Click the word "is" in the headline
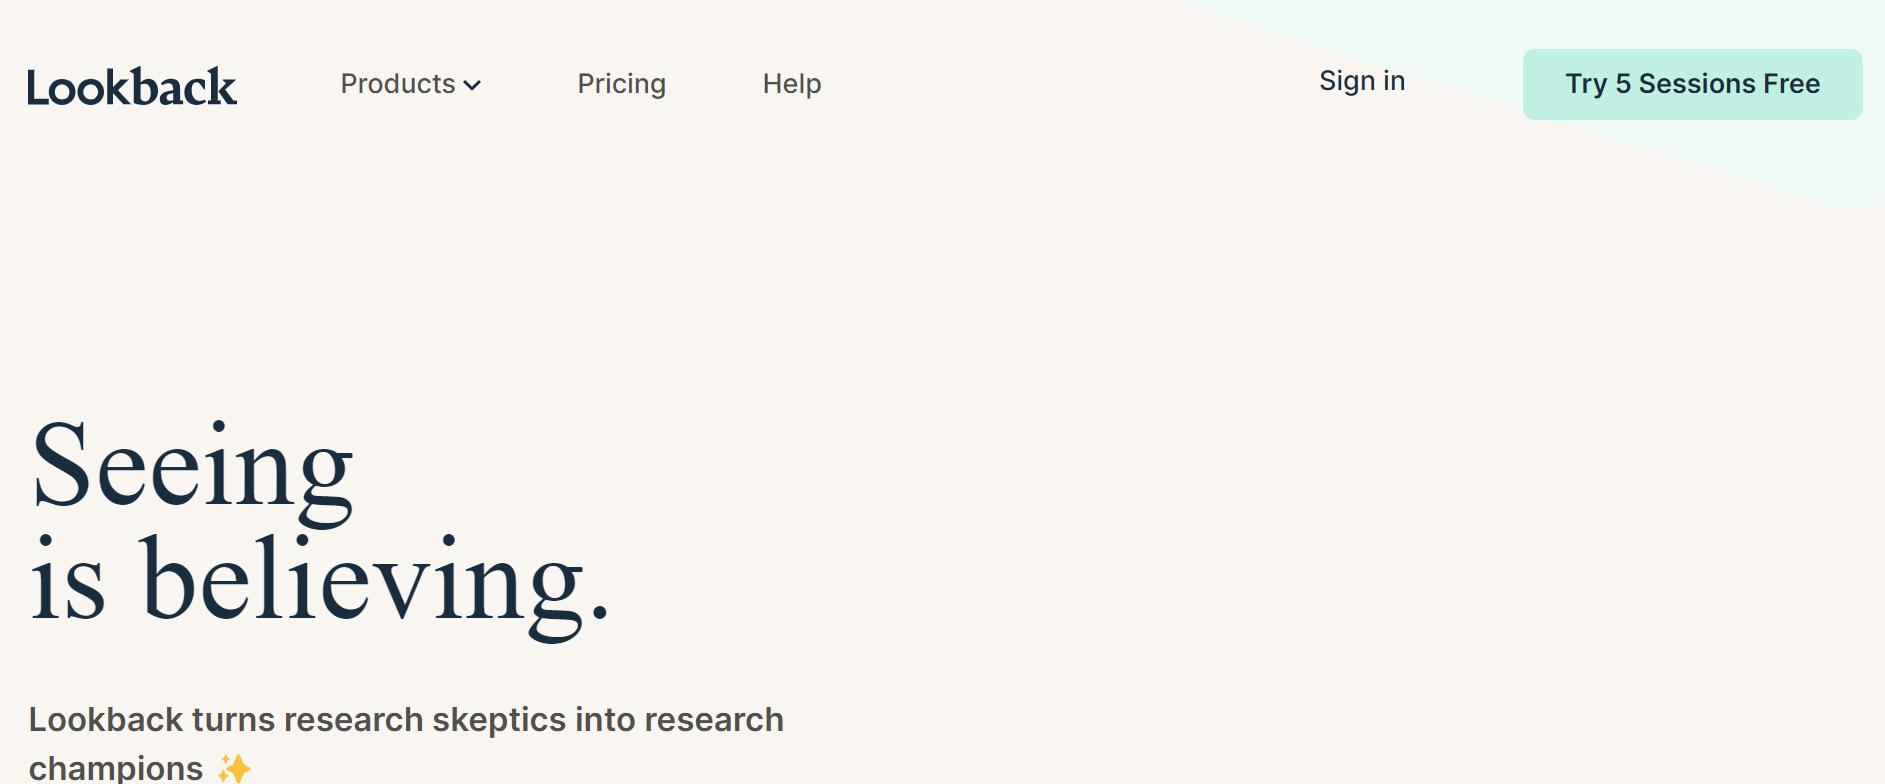Viewport: 1885px width, 784px height. (67, 583)
